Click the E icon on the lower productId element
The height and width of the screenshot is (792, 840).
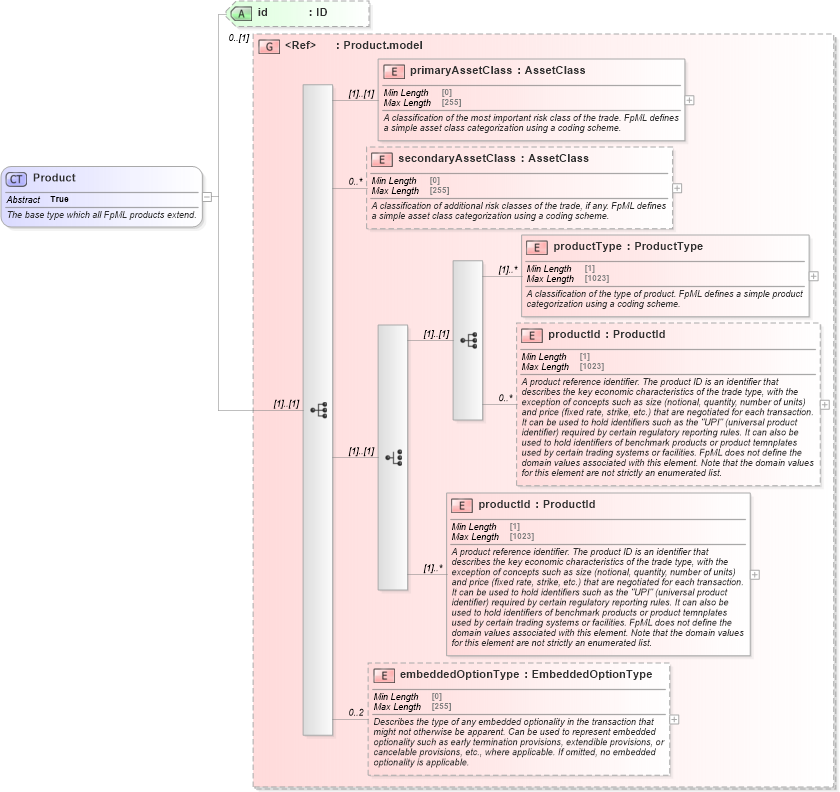(x=461, y=505)
